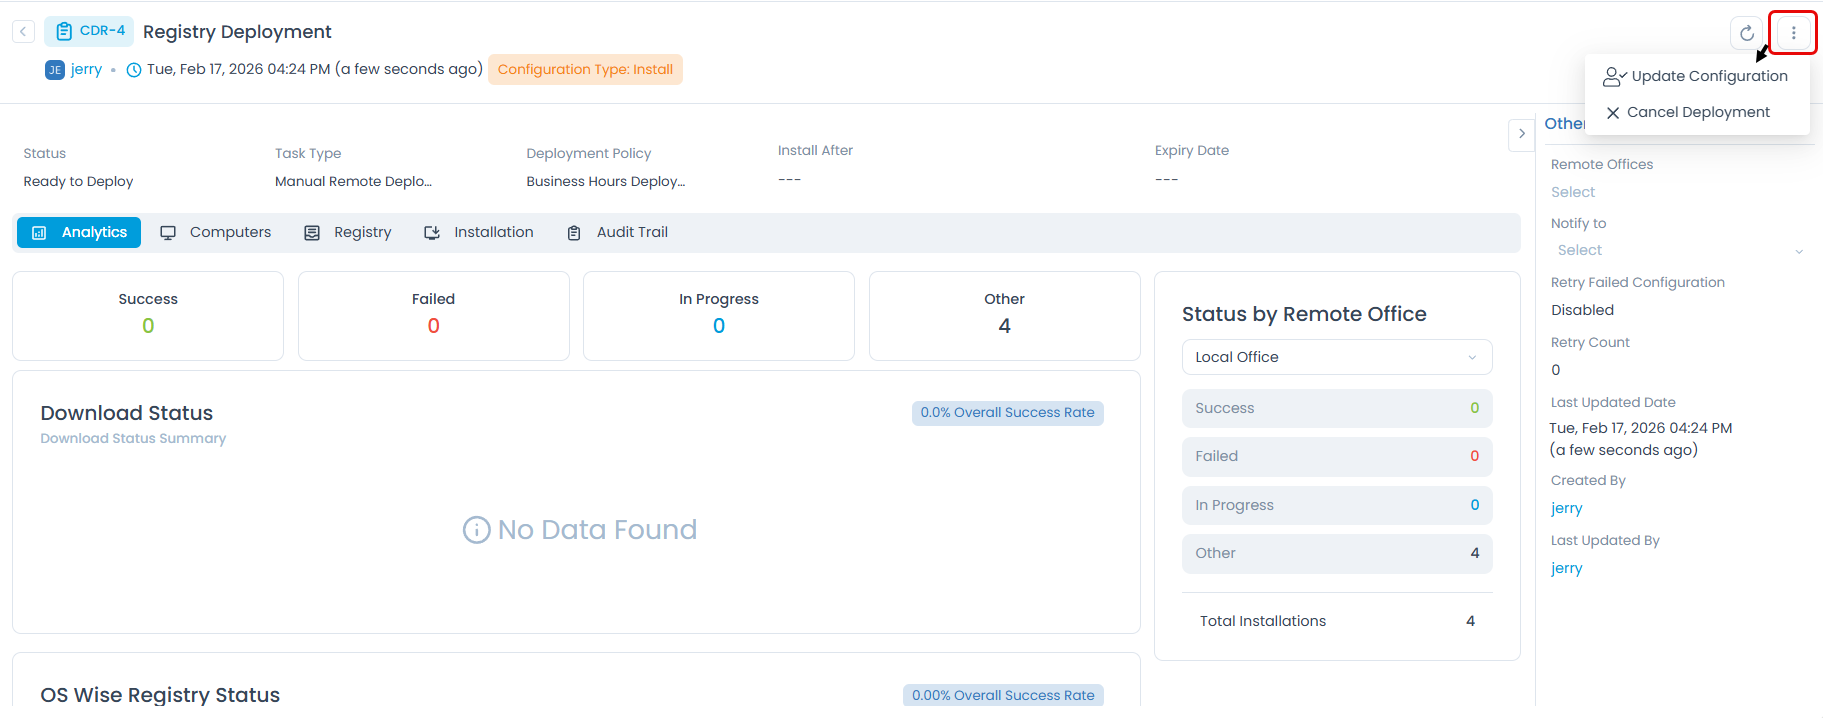Screen dimensions: 1823x718
Task: Open the Installation tab
Action: [479, 233]
